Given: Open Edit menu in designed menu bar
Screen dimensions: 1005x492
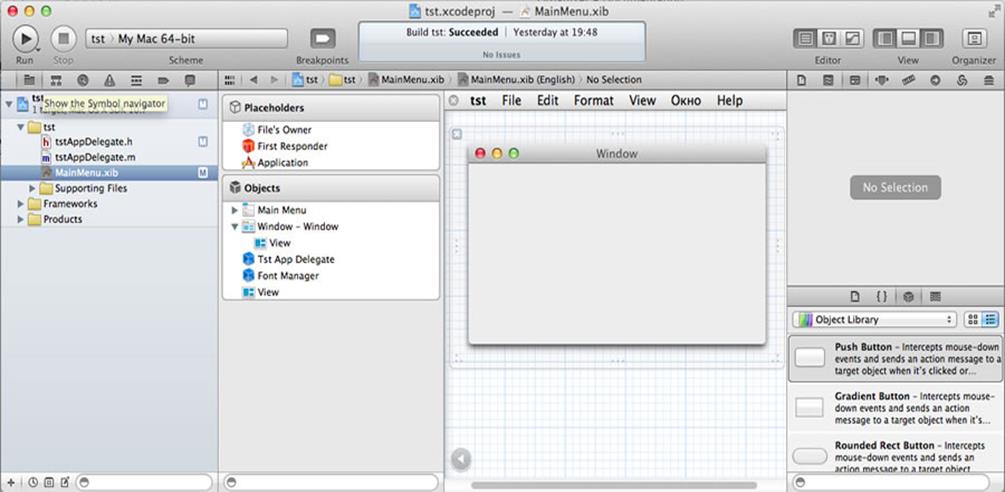Looking at the screenshot, I should [548, 101].
